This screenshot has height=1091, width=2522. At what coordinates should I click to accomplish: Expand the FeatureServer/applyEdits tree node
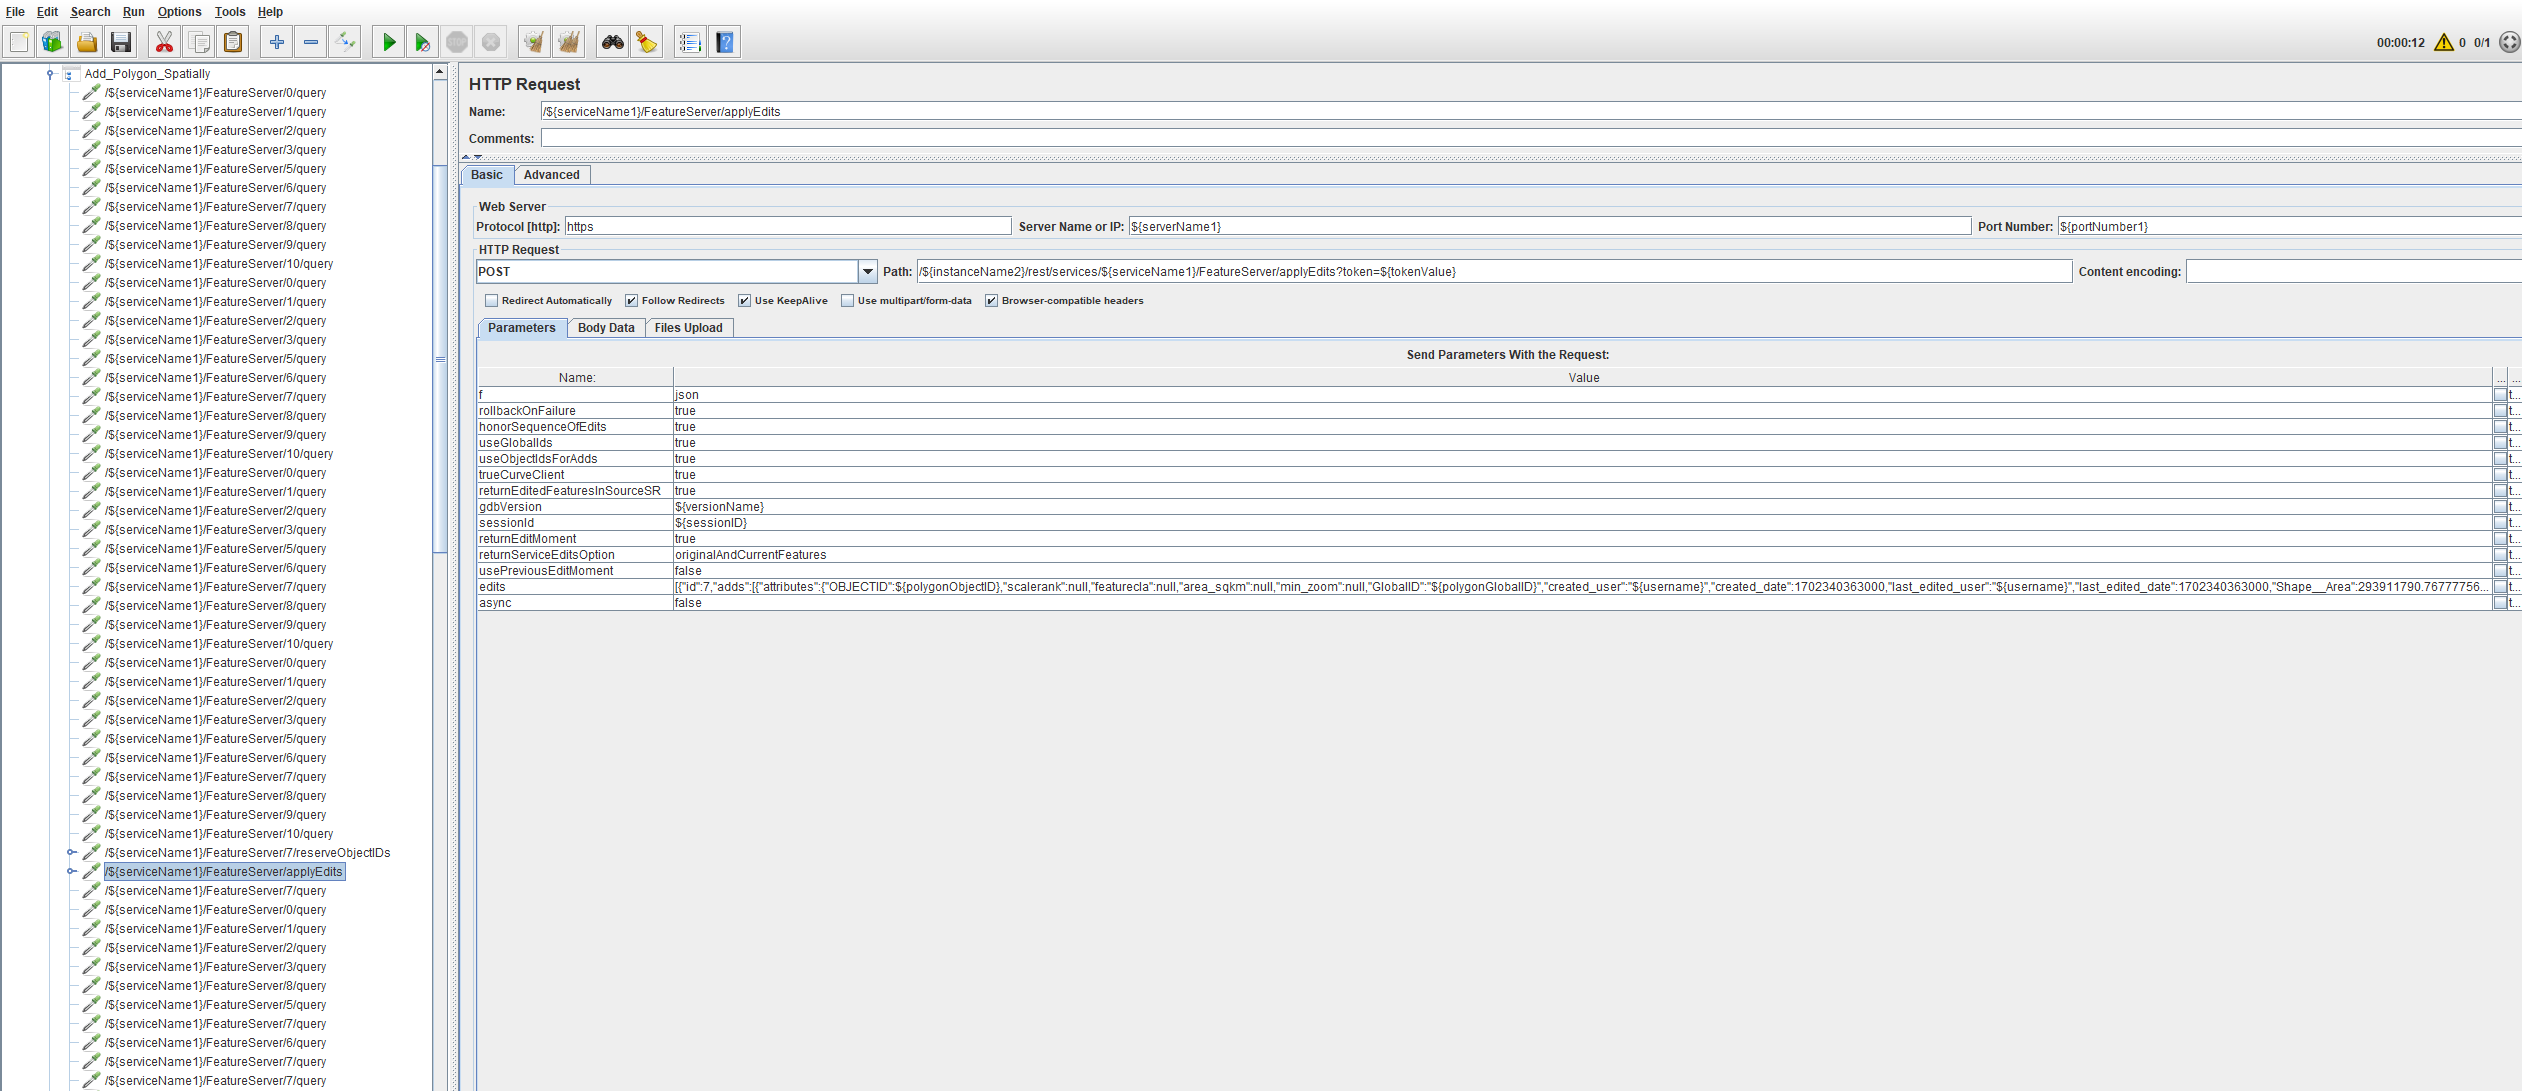[71, 872]
